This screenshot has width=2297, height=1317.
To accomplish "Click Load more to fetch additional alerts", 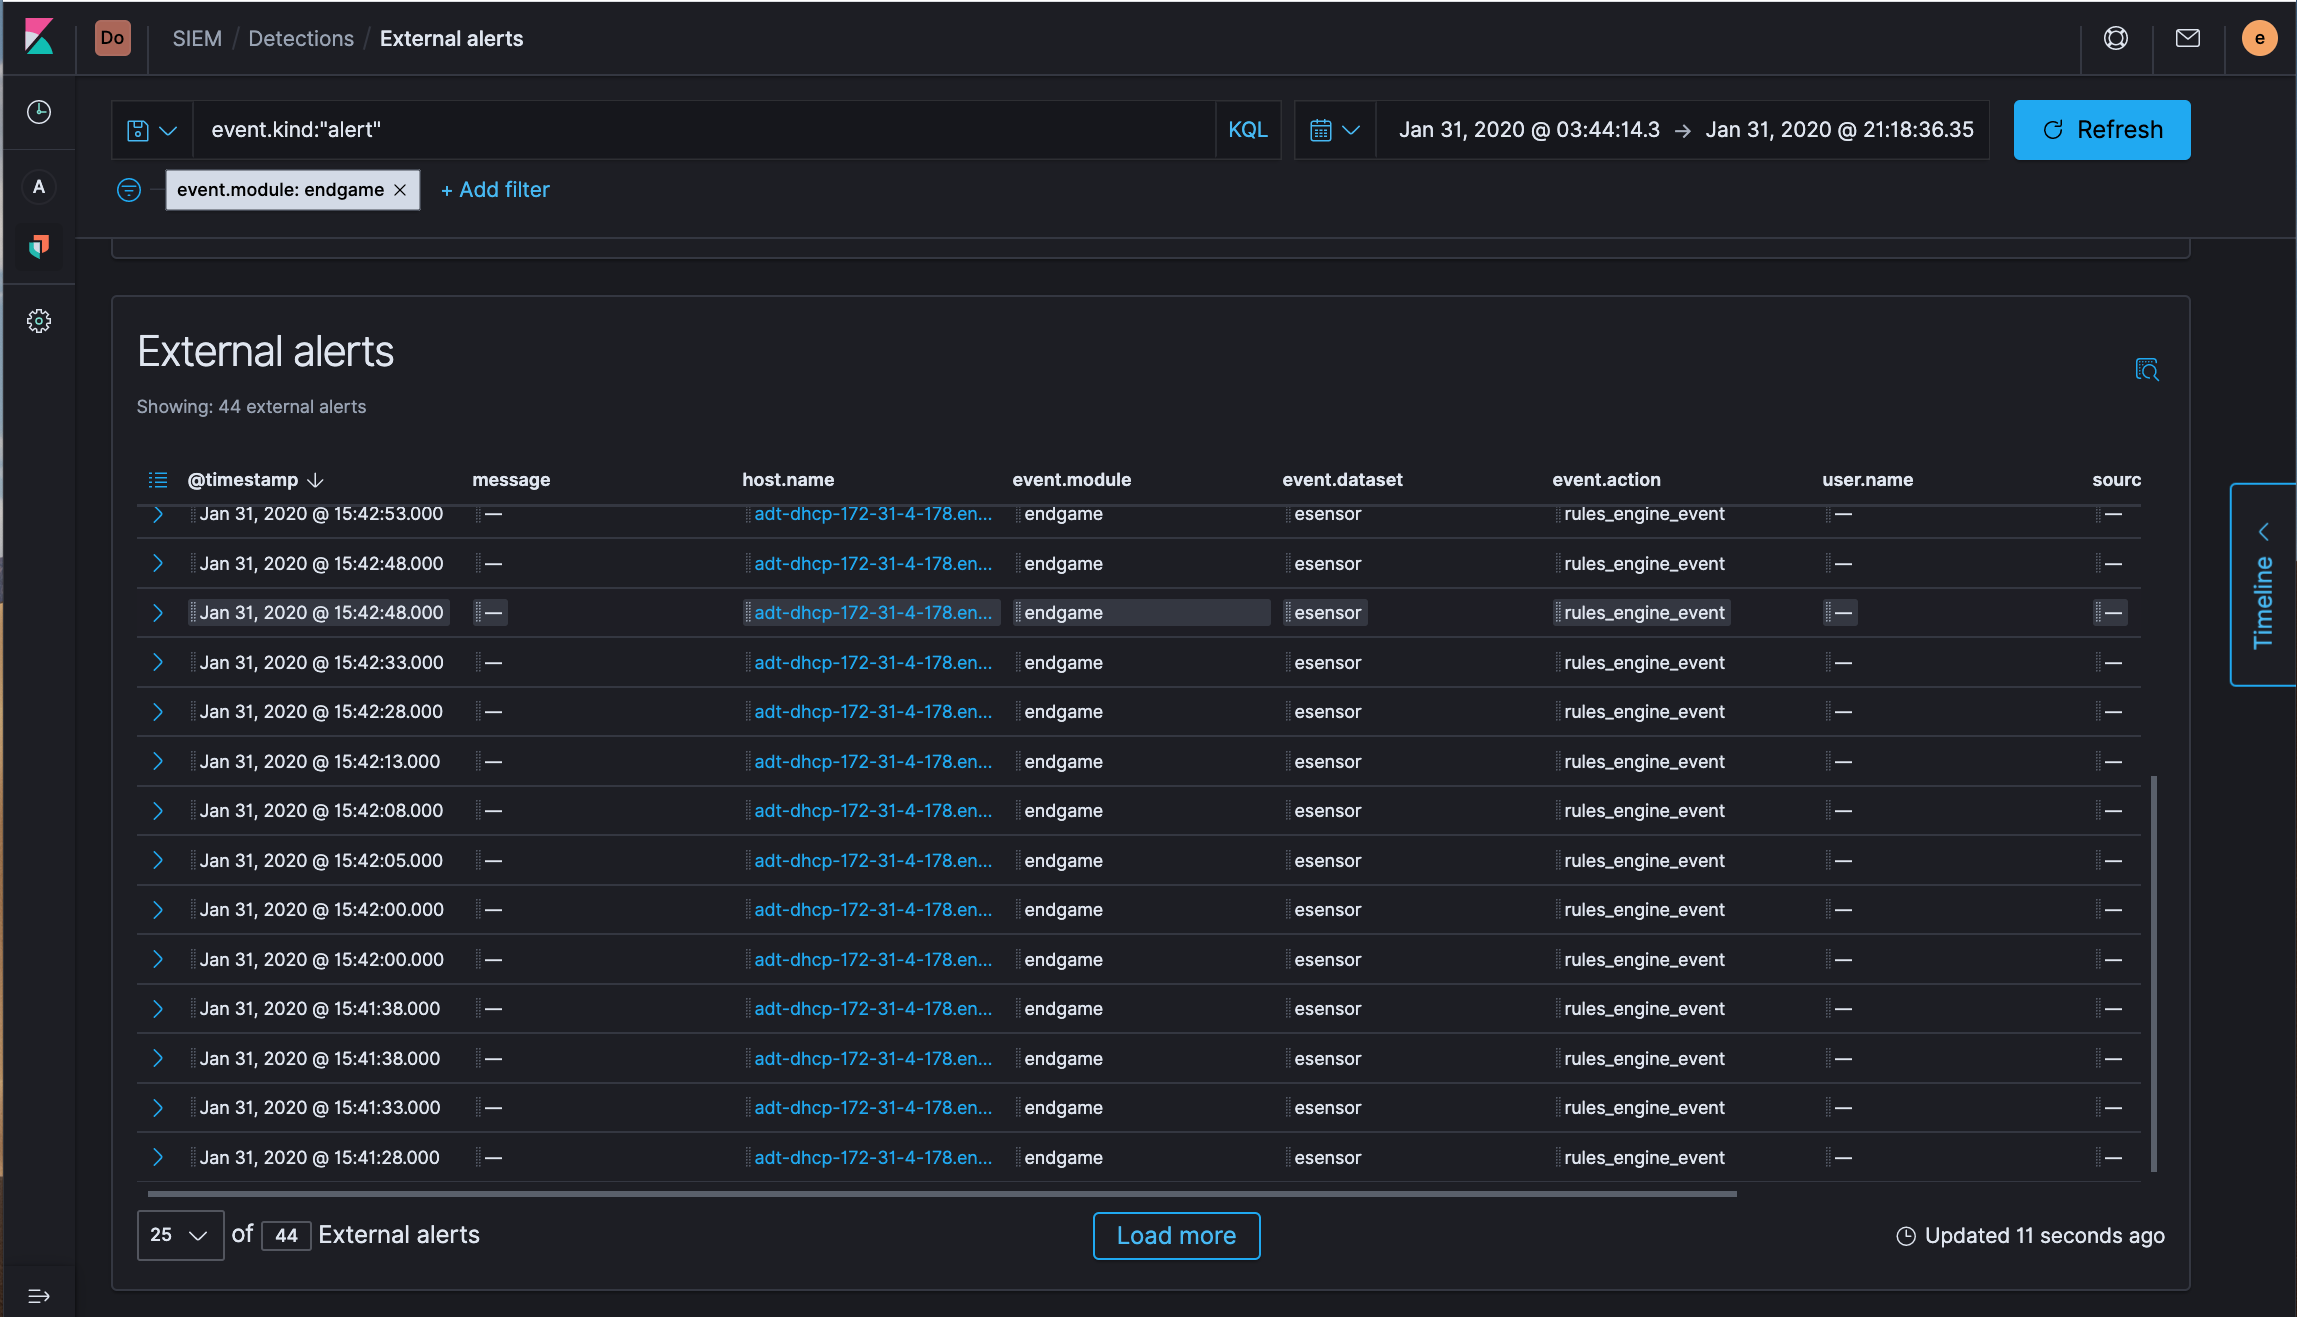I will pyautogui.click(x=1176, y=1235).
